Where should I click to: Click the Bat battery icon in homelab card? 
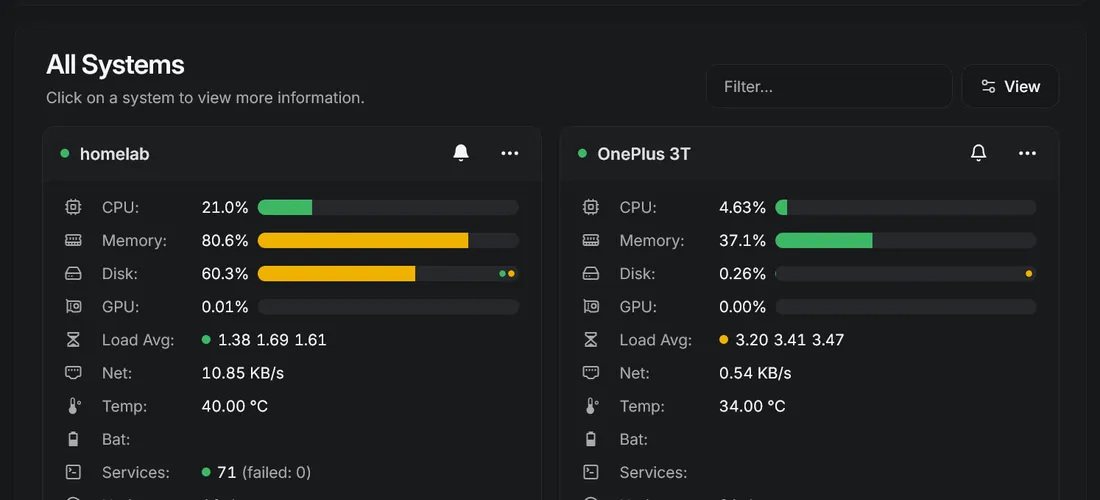click(74, 439)
